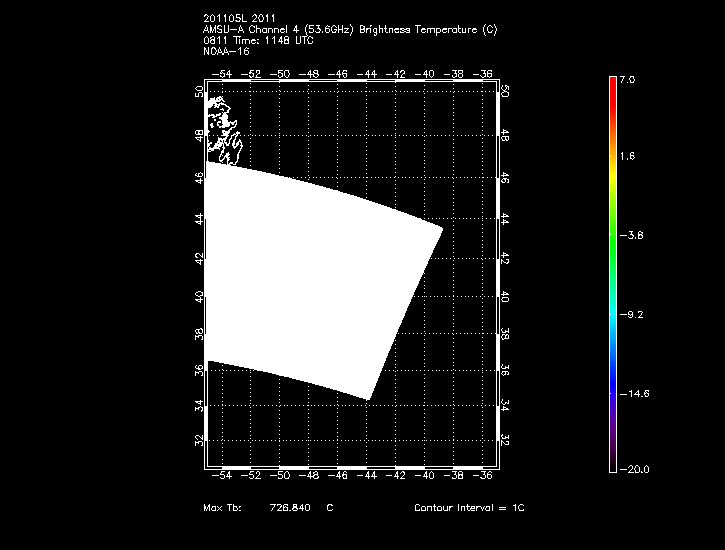The height and width of the screenshot is (550, 725).
Task: Click the white satellite swath data area
Action: tap(310, 280)
